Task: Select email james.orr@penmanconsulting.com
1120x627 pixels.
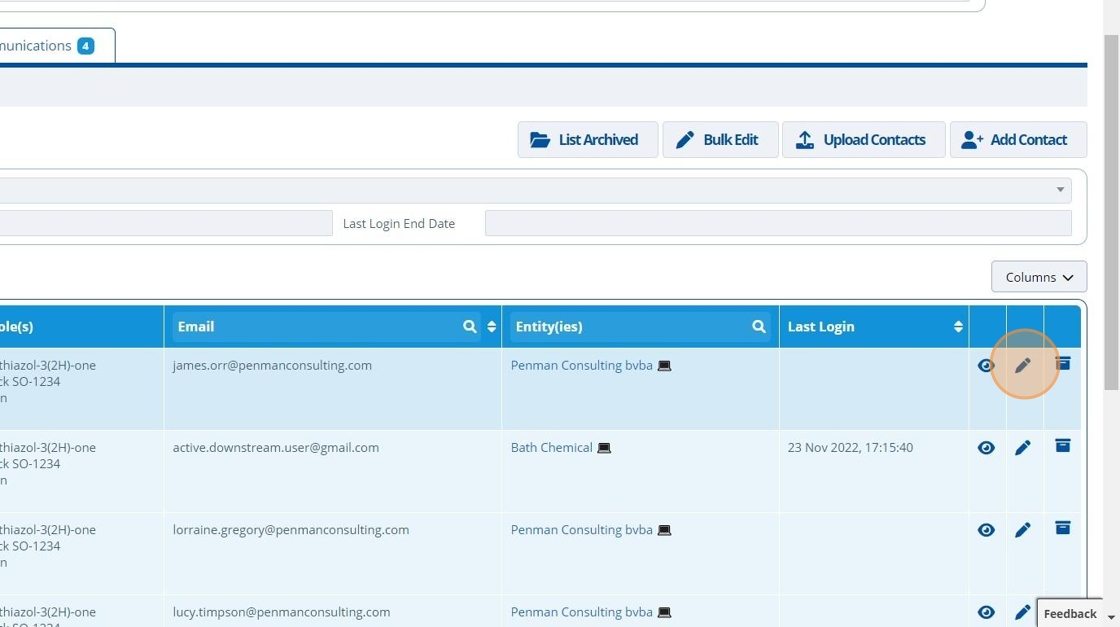Action: point(272,366)
